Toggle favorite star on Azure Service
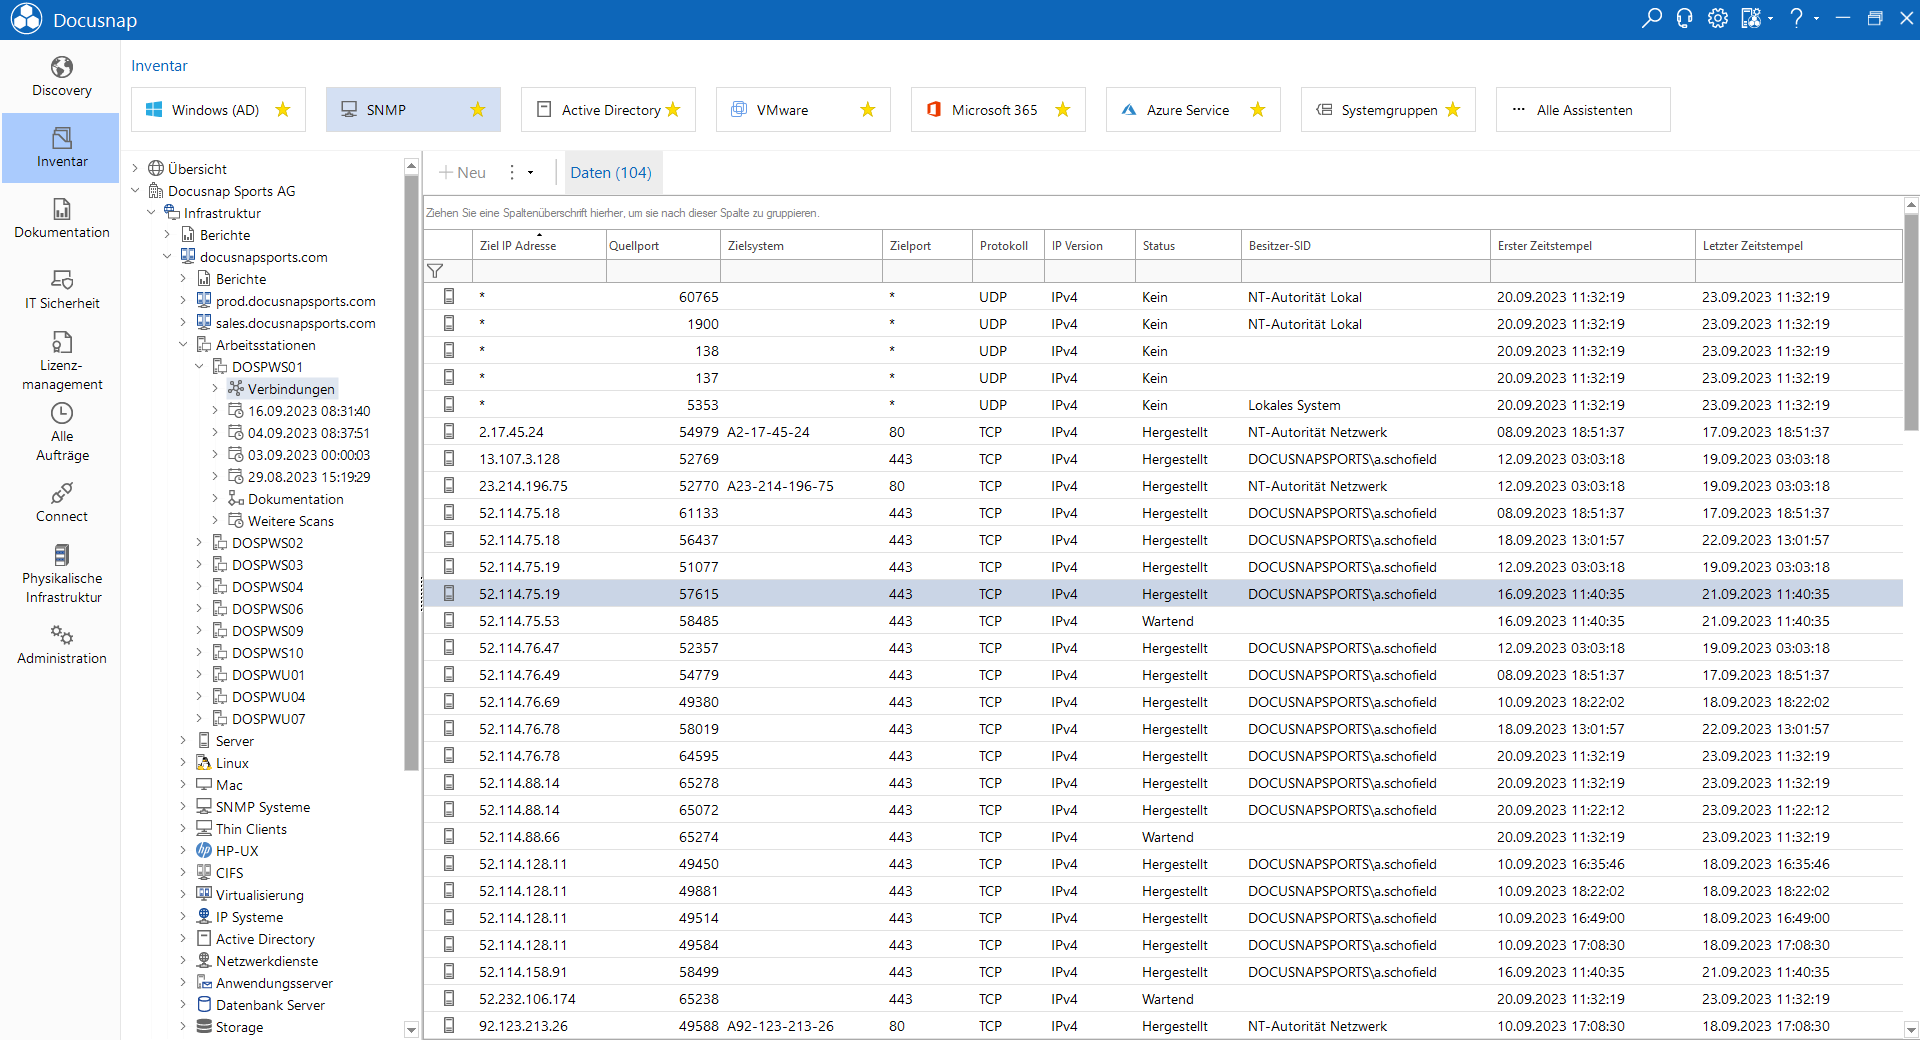Viewport: 1920px width, 1040px height. (1258, 110)
